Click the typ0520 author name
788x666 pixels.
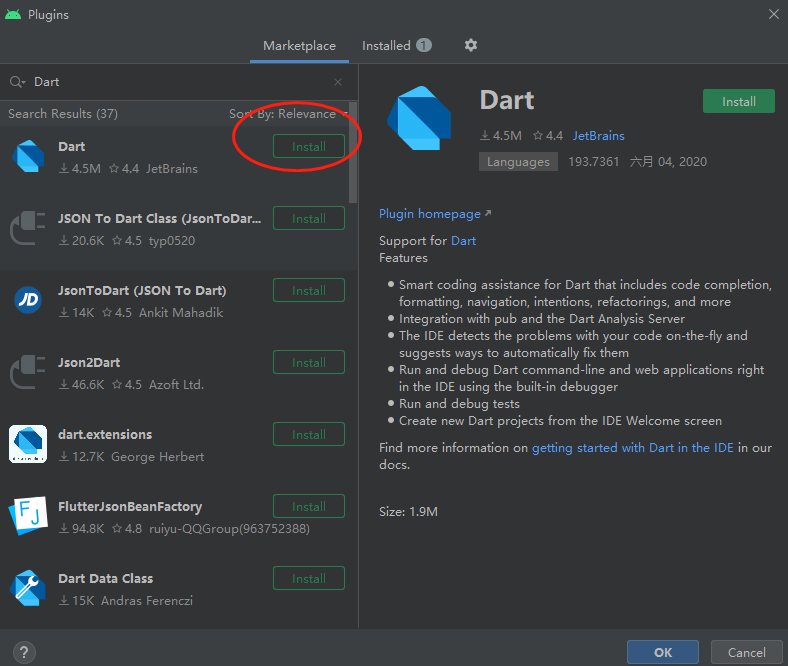click(172, 241)
